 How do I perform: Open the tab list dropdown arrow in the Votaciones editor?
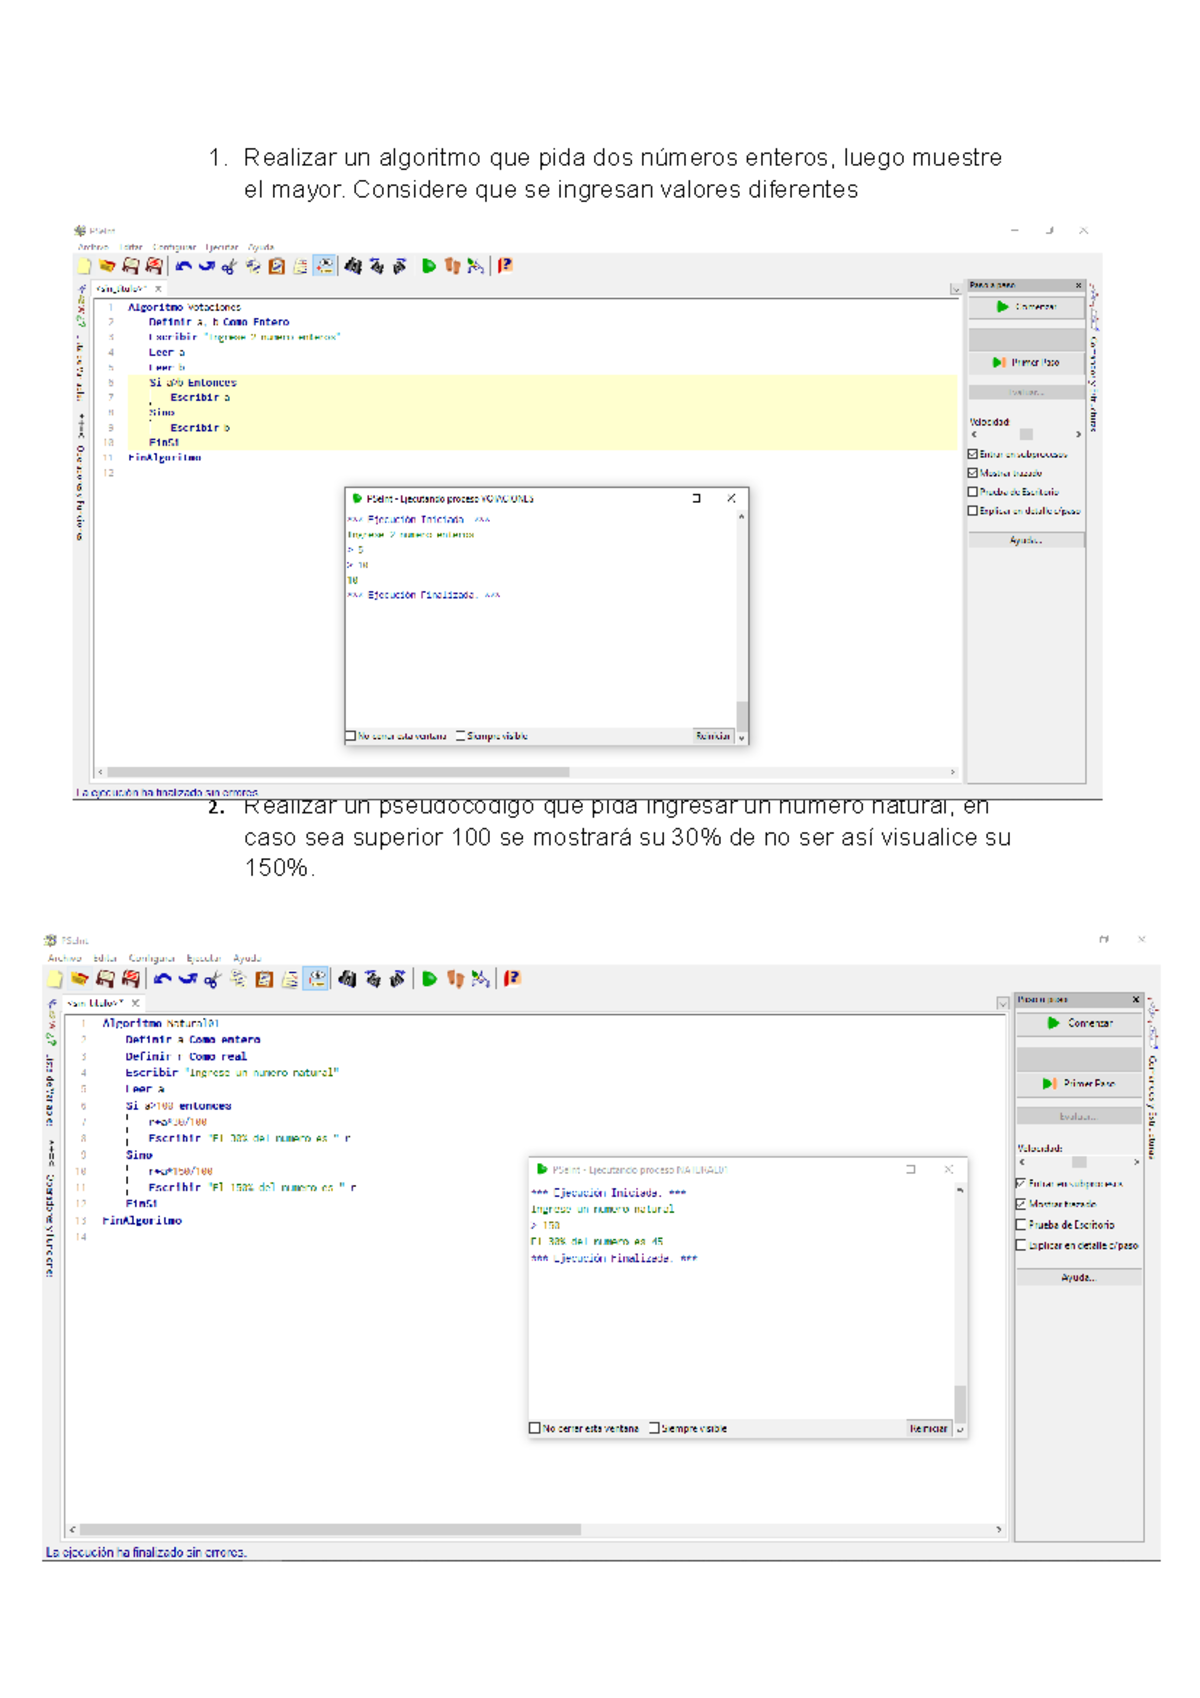(955, 289)
